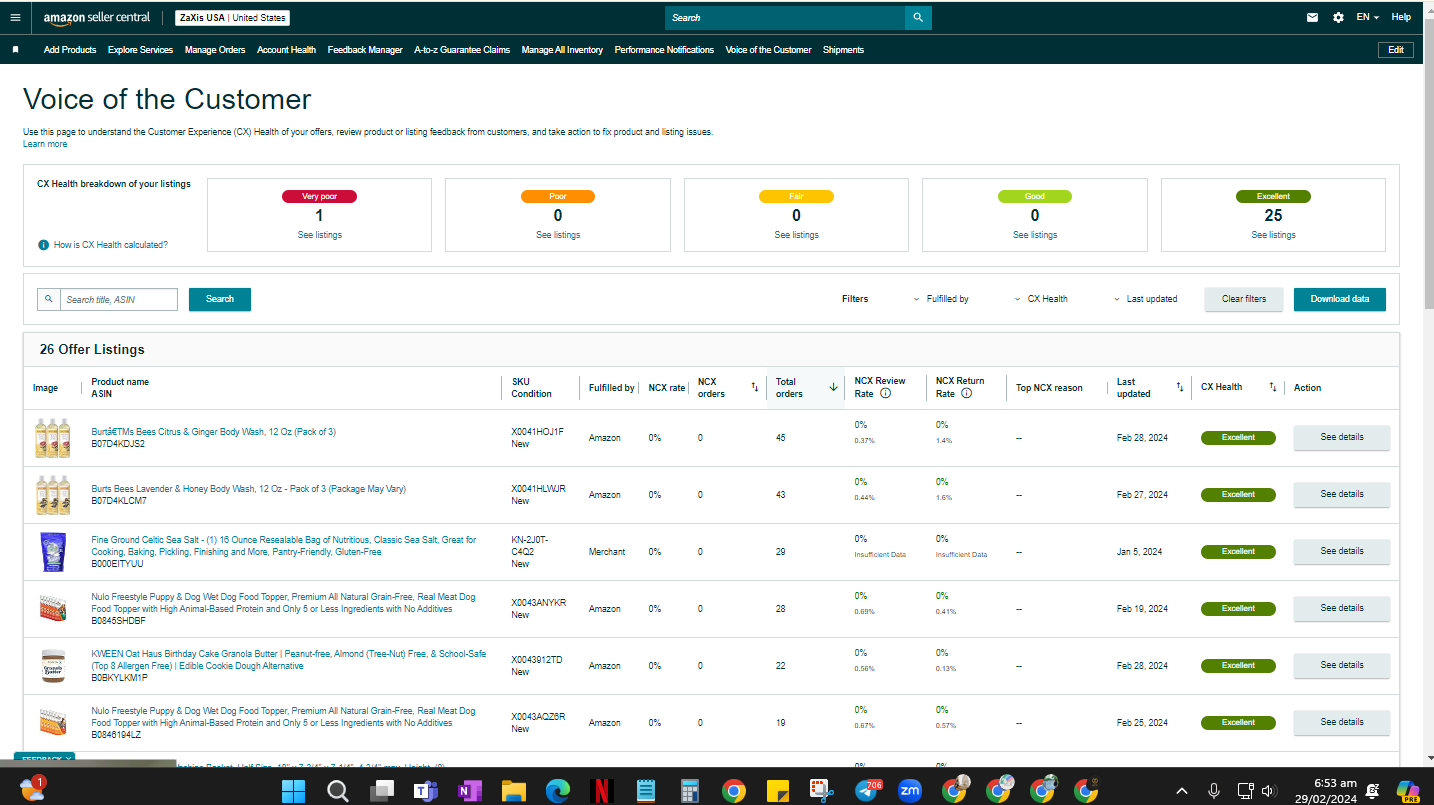See details for ASIN B0846194LZ

point(1342,722)
